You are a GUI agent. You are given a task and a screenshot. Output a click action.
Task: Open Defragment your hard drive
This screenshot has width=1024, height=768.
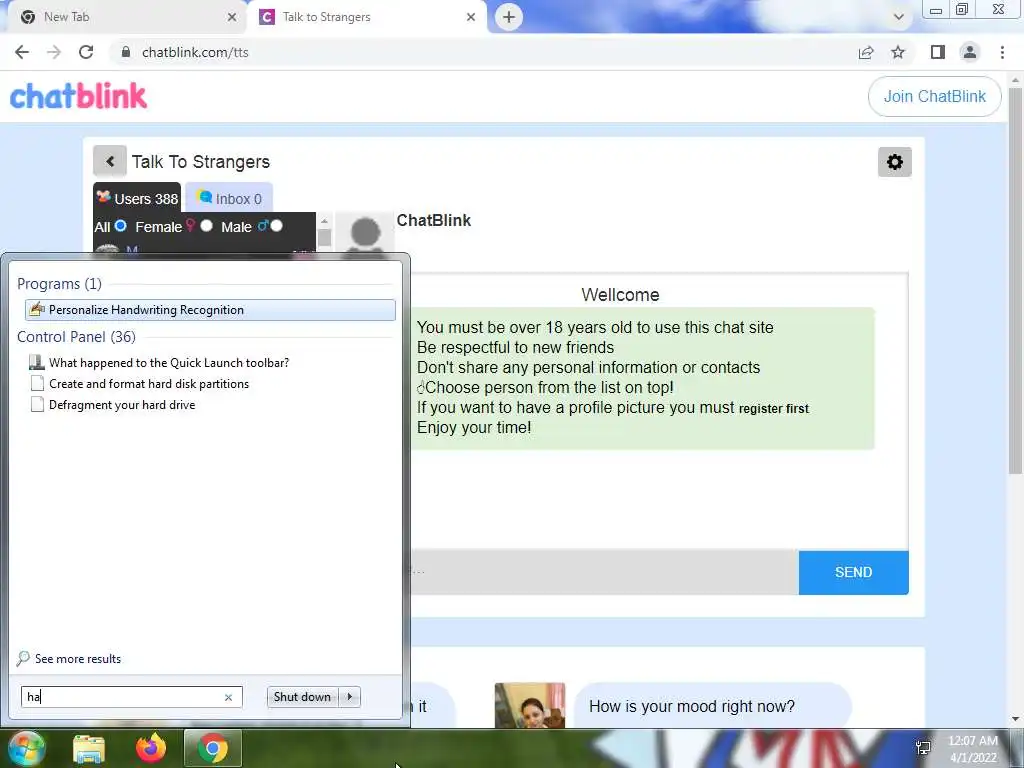click(122, 405)
